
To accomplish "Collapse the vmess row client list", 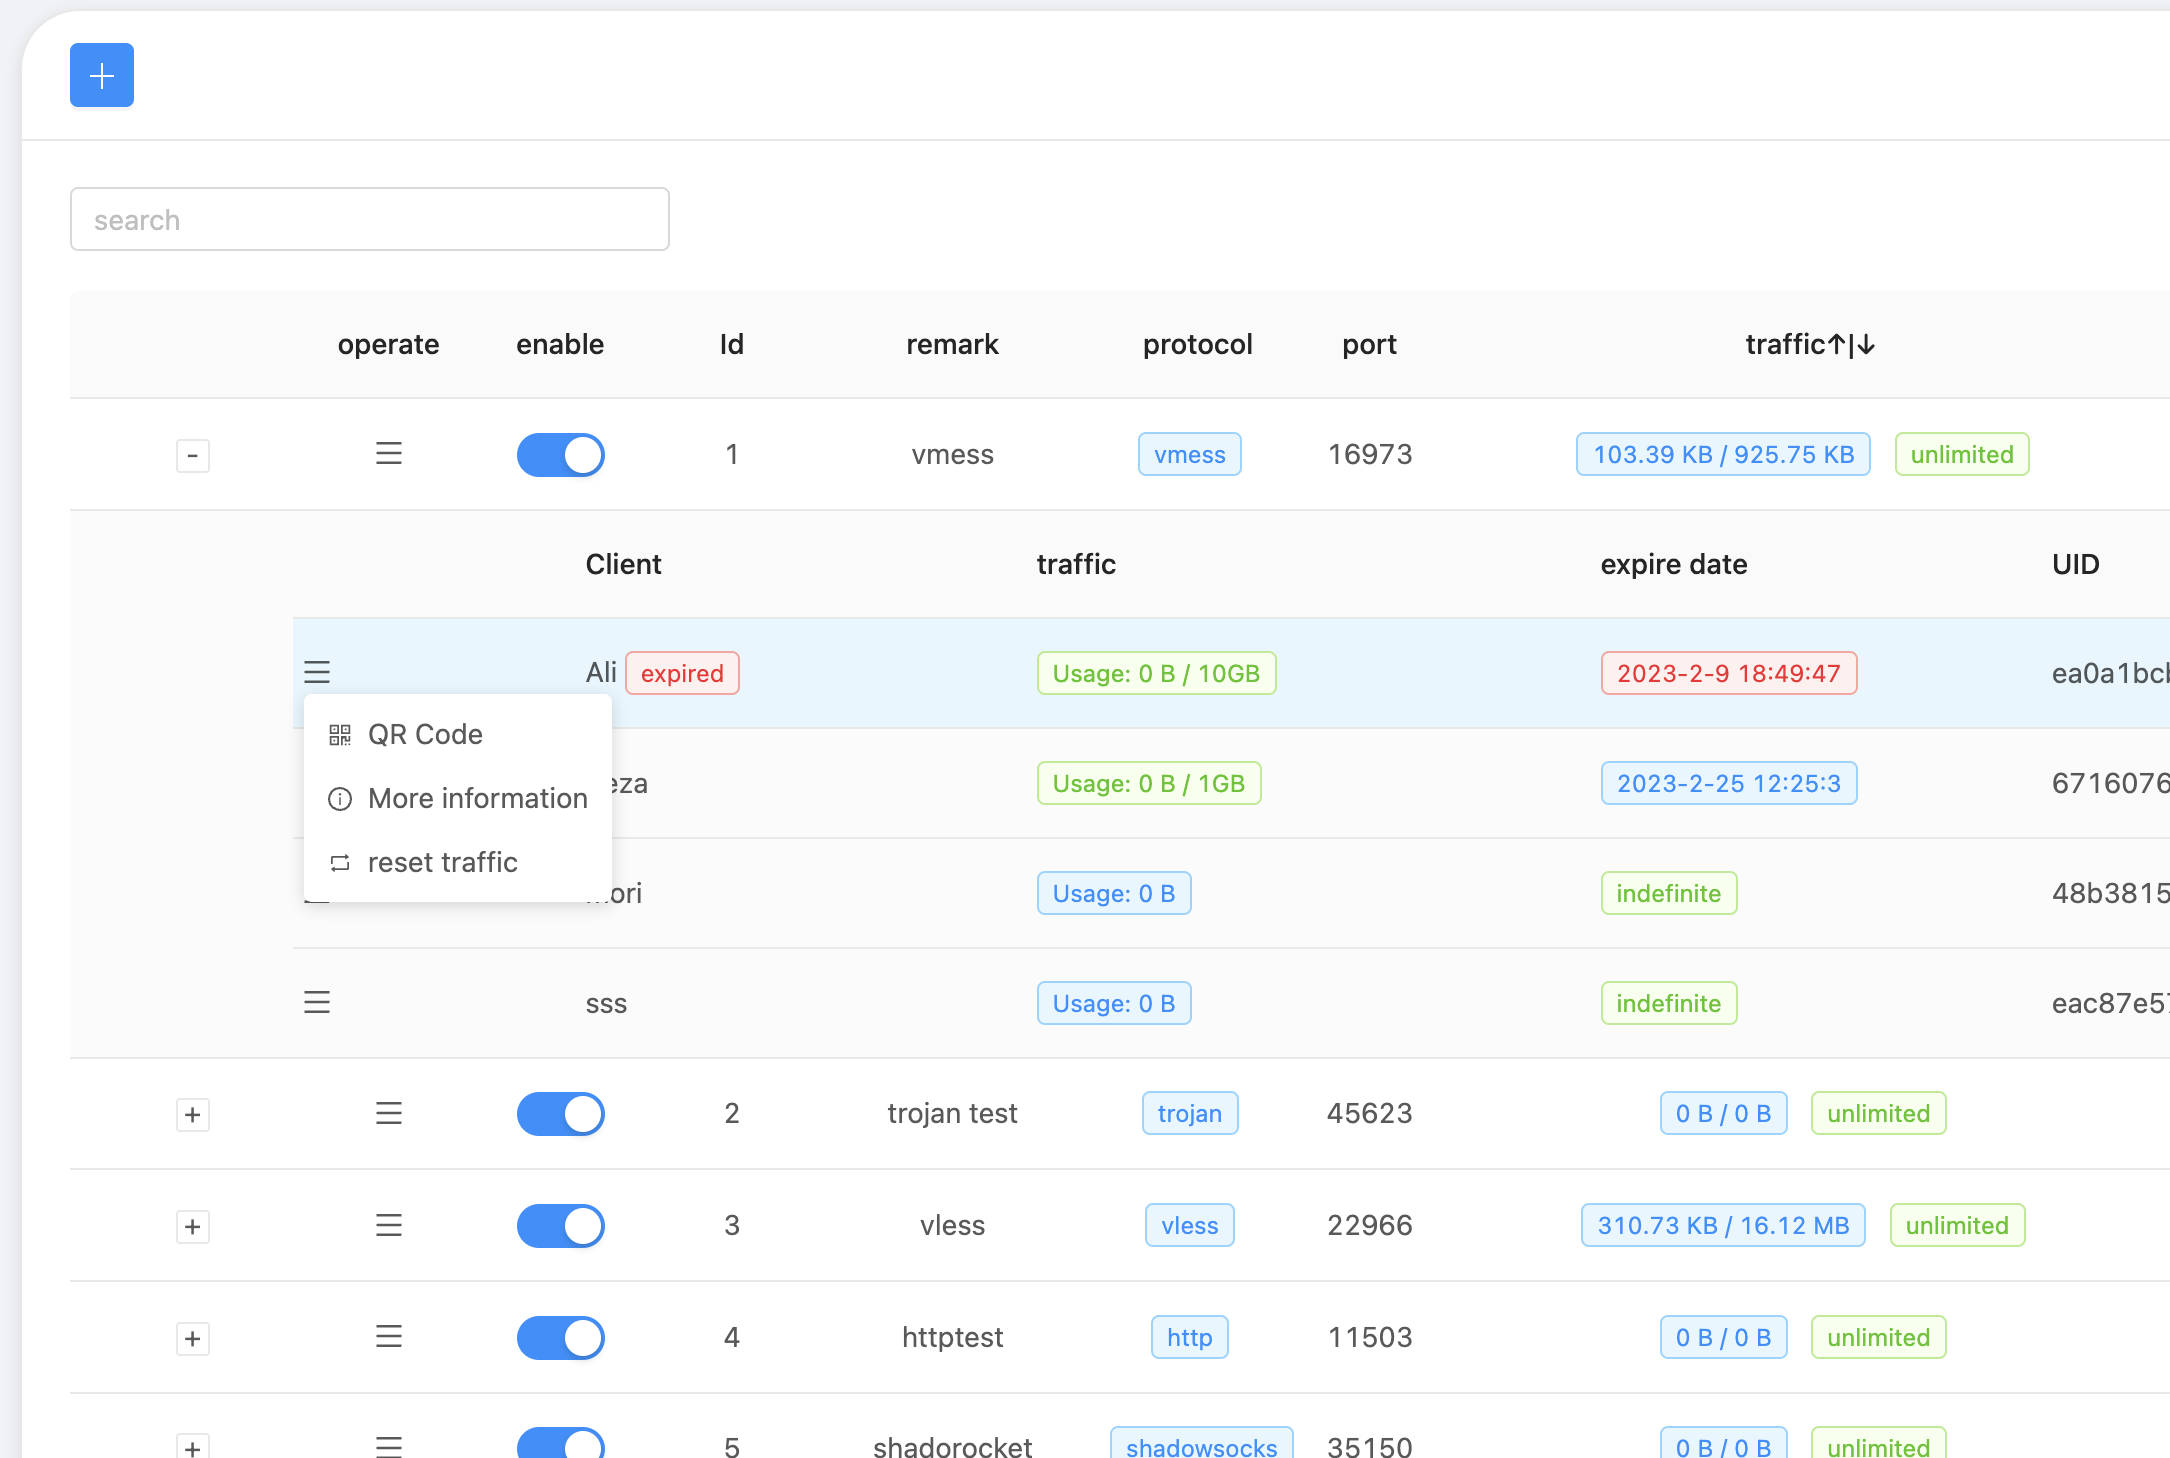I will tap(193, 456).
